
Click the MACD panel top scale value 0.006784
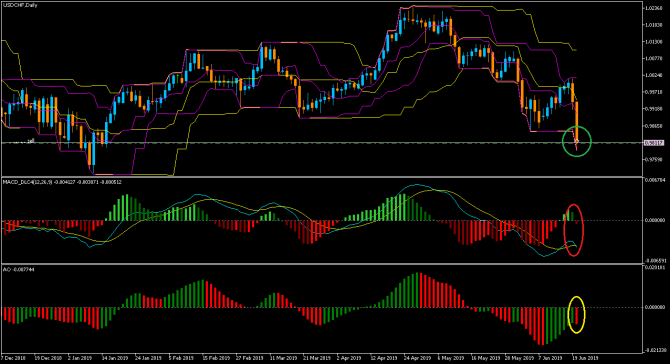pyautogui.click(x=655, y=180)
